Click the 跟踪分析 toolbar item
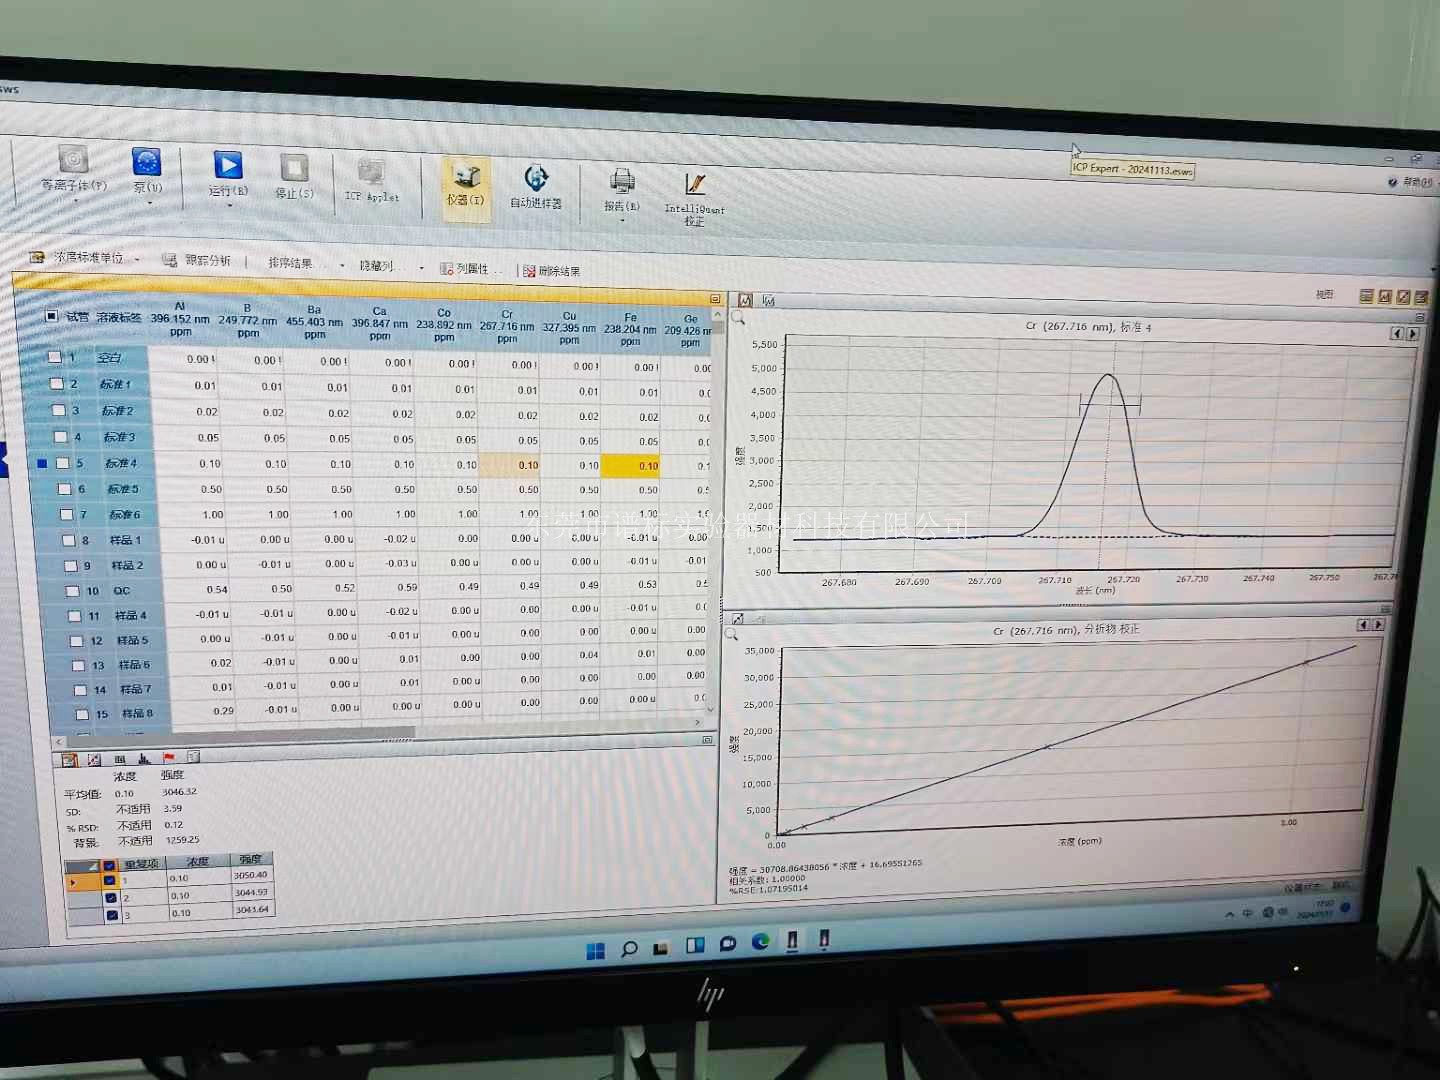The image size is (1440, 1080). (x=198, y=260)
